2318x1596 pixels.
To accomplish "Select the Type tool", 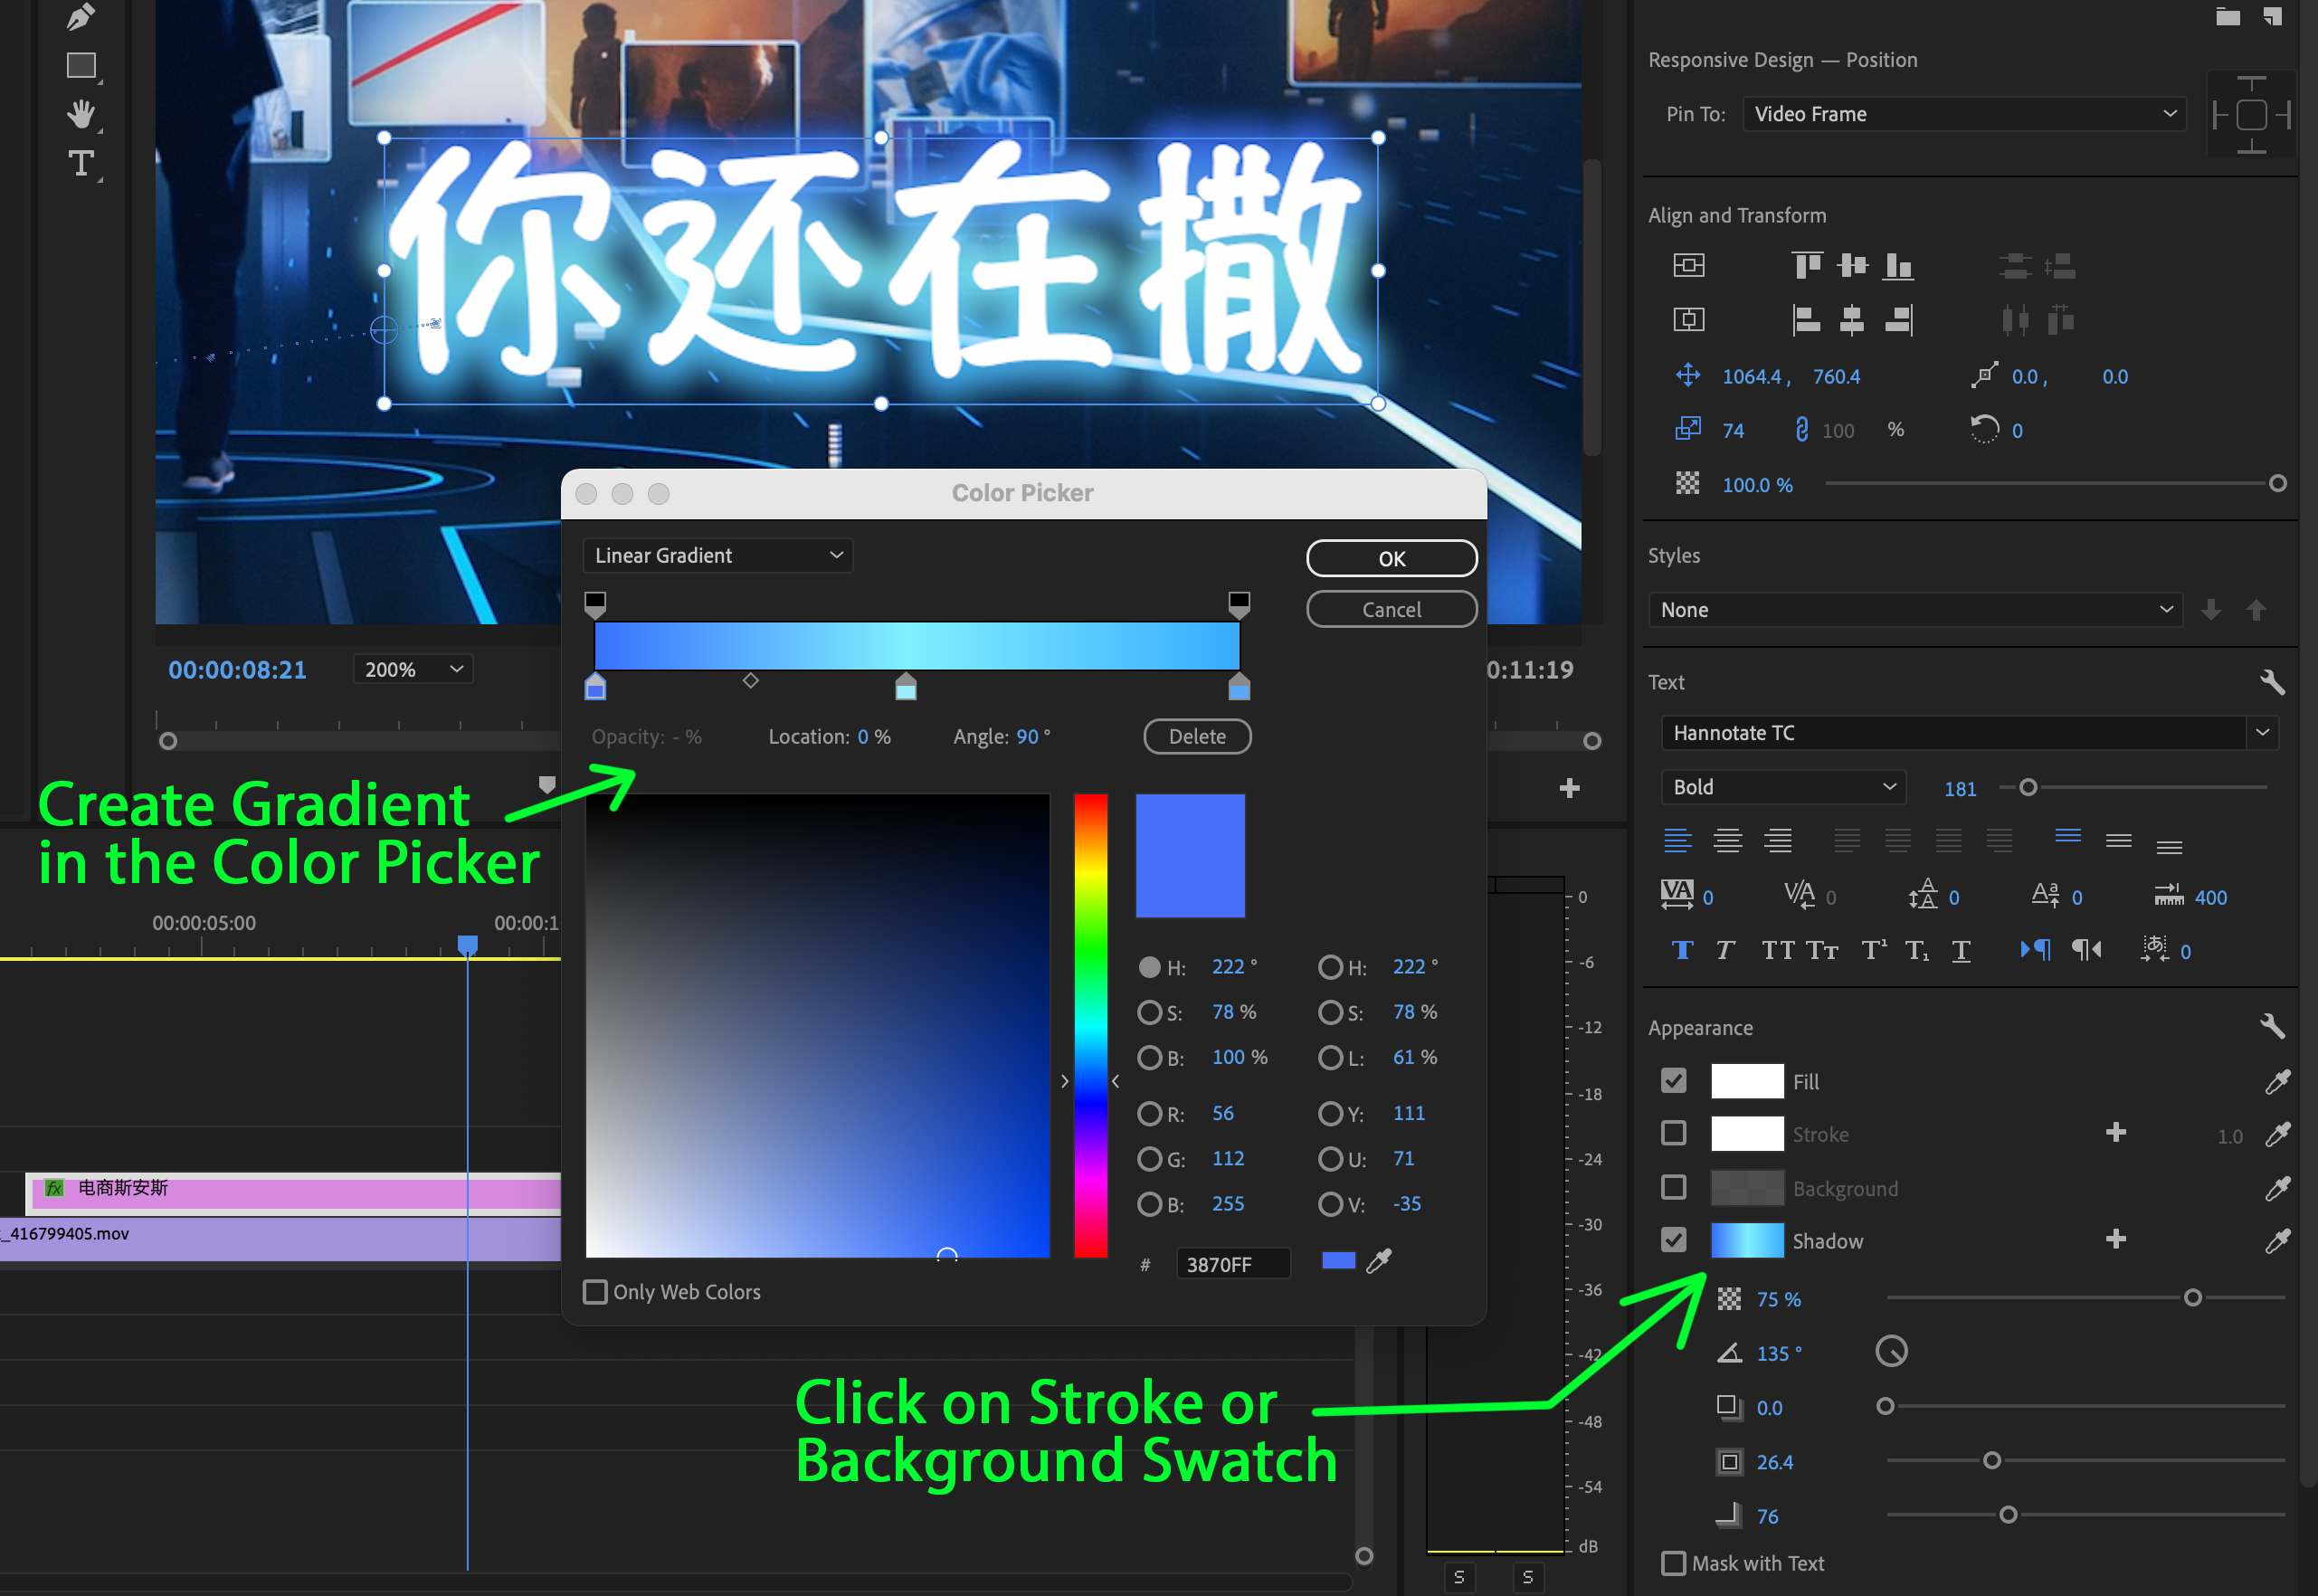I will click(82, 163).
